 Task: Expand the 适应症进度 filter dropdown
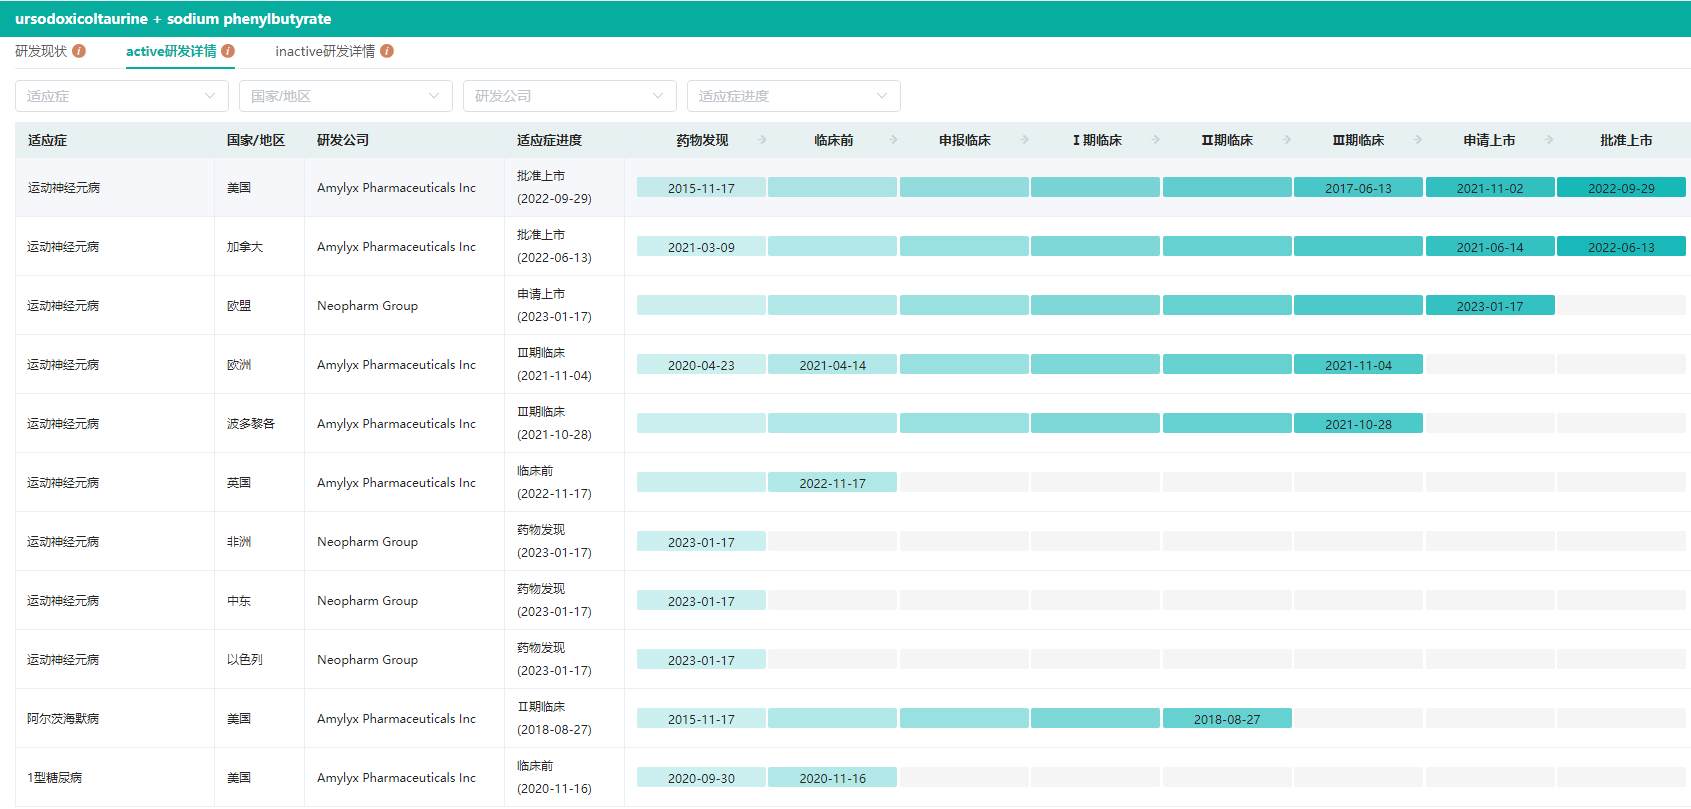pyautogui.click(x=793, y=96)
